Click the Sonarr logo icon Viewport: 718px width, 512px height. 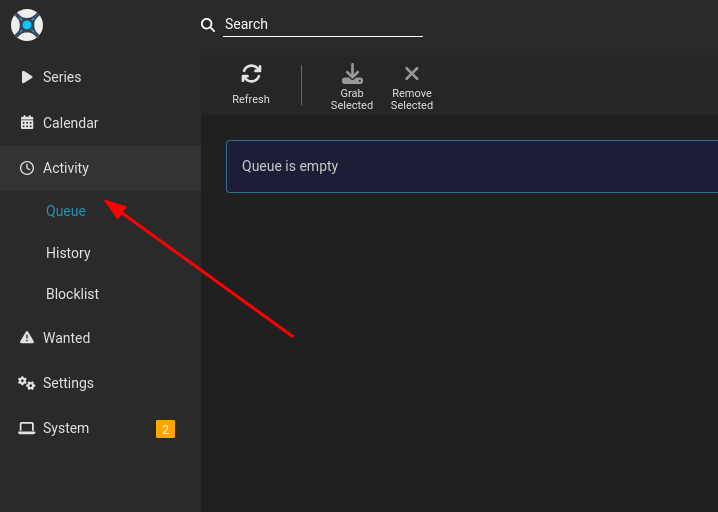tap(27, 25)
